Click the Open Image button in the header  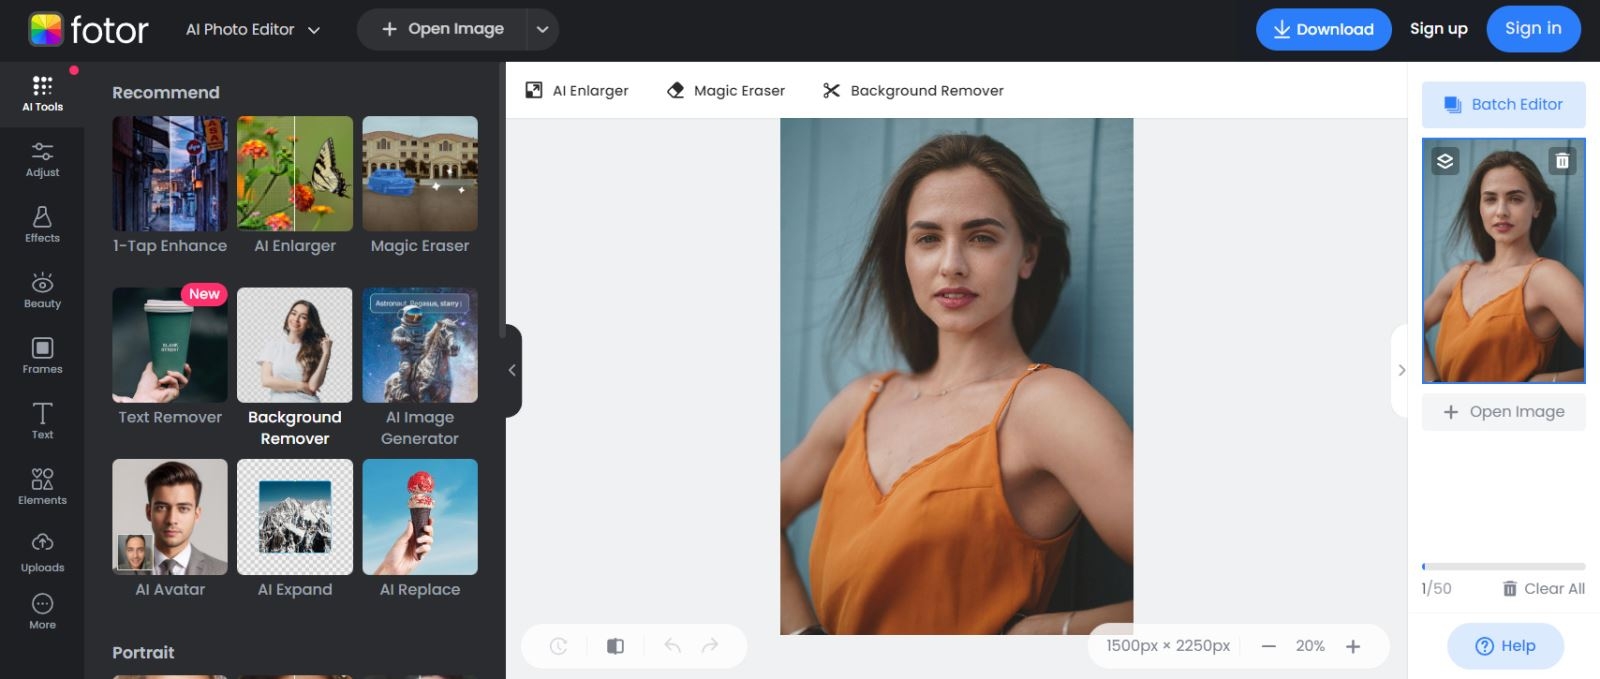point(442,29)
